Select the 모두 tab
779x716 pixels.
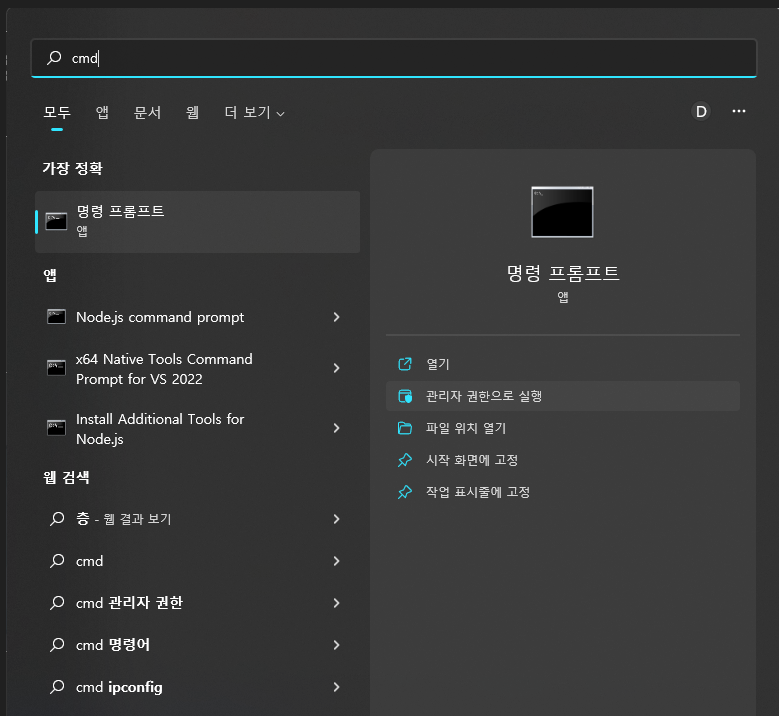pyautogui.click(x=57, y=112)
